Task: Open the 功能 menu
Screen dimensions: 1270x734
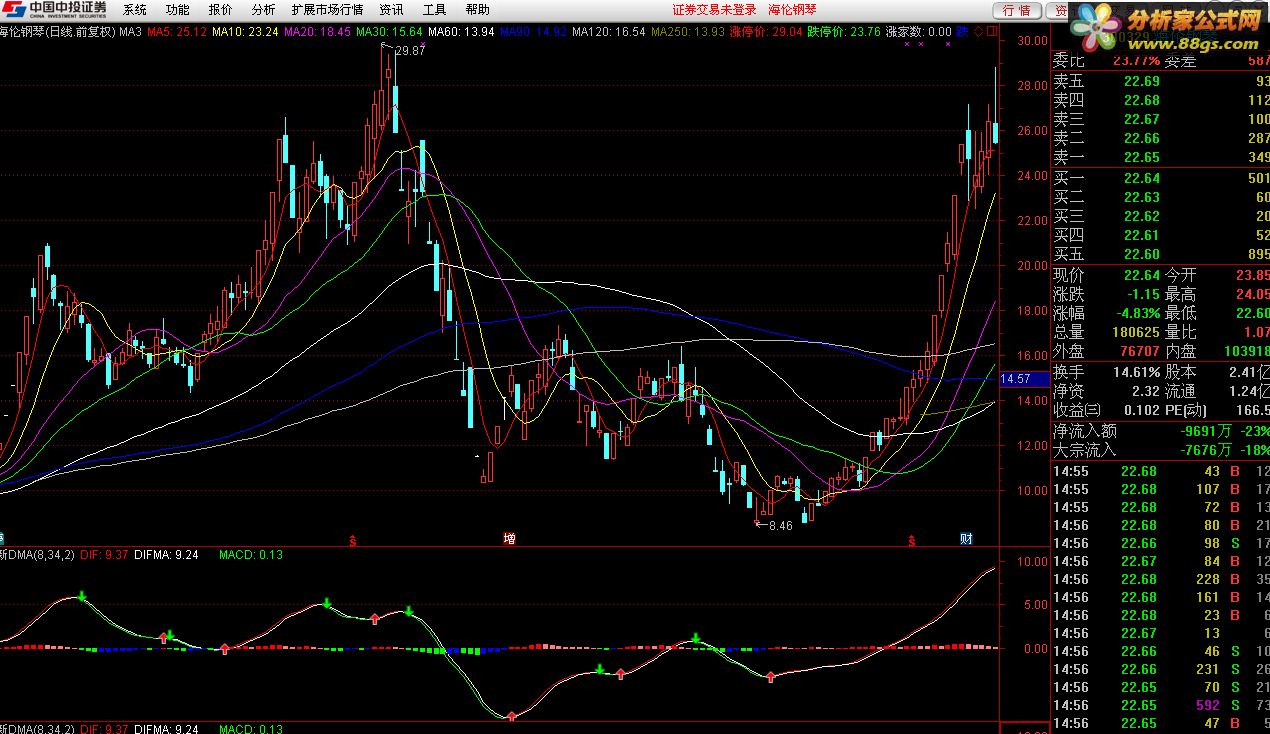Action: [177, 10]
